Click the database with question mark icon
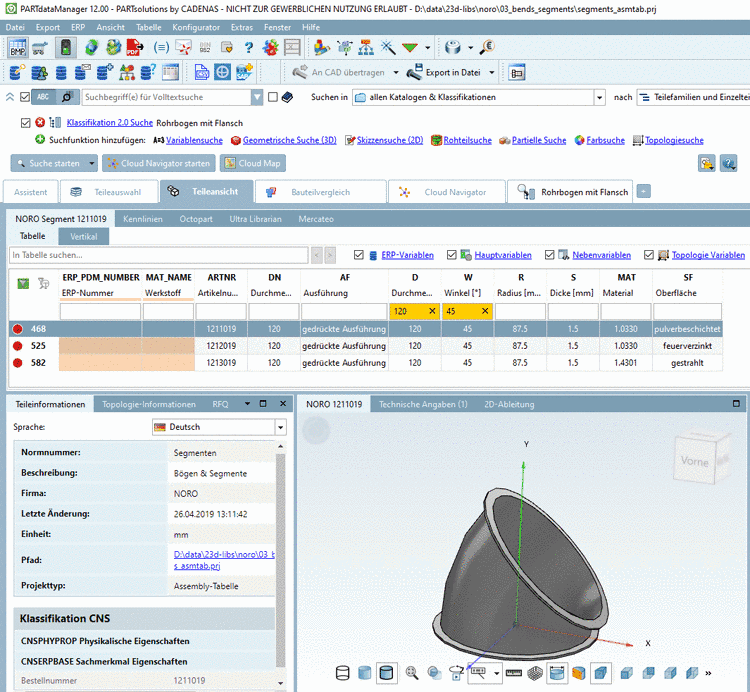This screenshot has height=692, width=750. tap(148, 73)
